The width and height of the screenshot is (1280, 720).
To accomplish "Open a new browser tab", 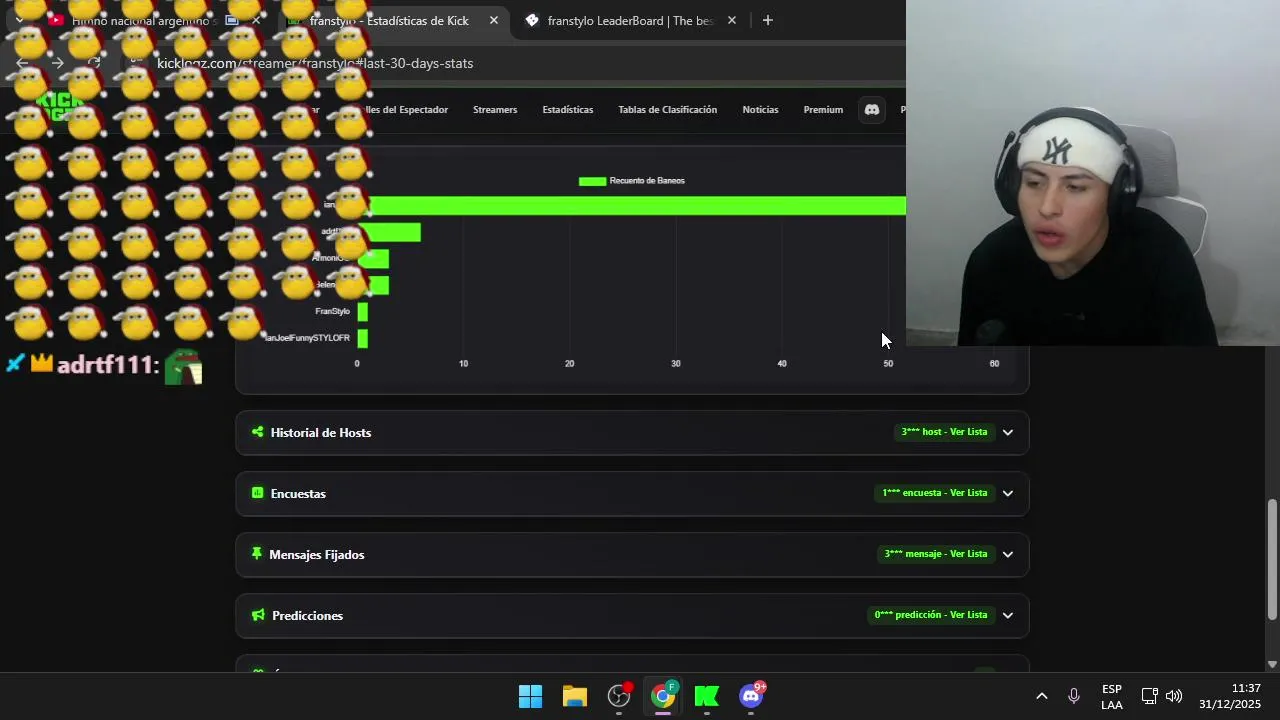I will tap(767, 20).
